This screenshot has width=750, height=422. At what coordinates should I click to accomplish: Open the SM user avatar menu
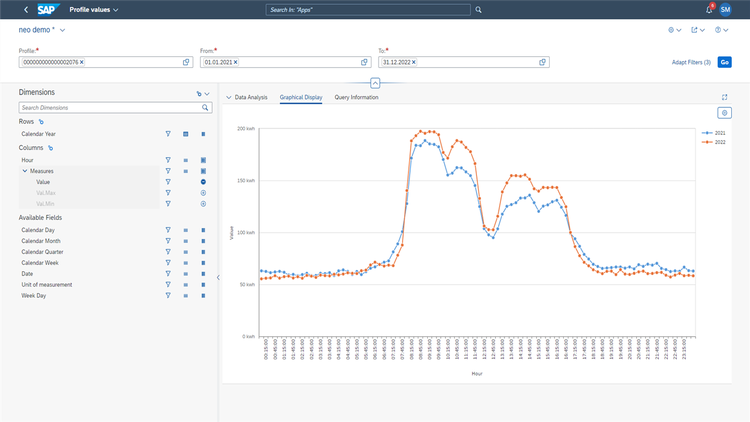(x=725, y=10)
